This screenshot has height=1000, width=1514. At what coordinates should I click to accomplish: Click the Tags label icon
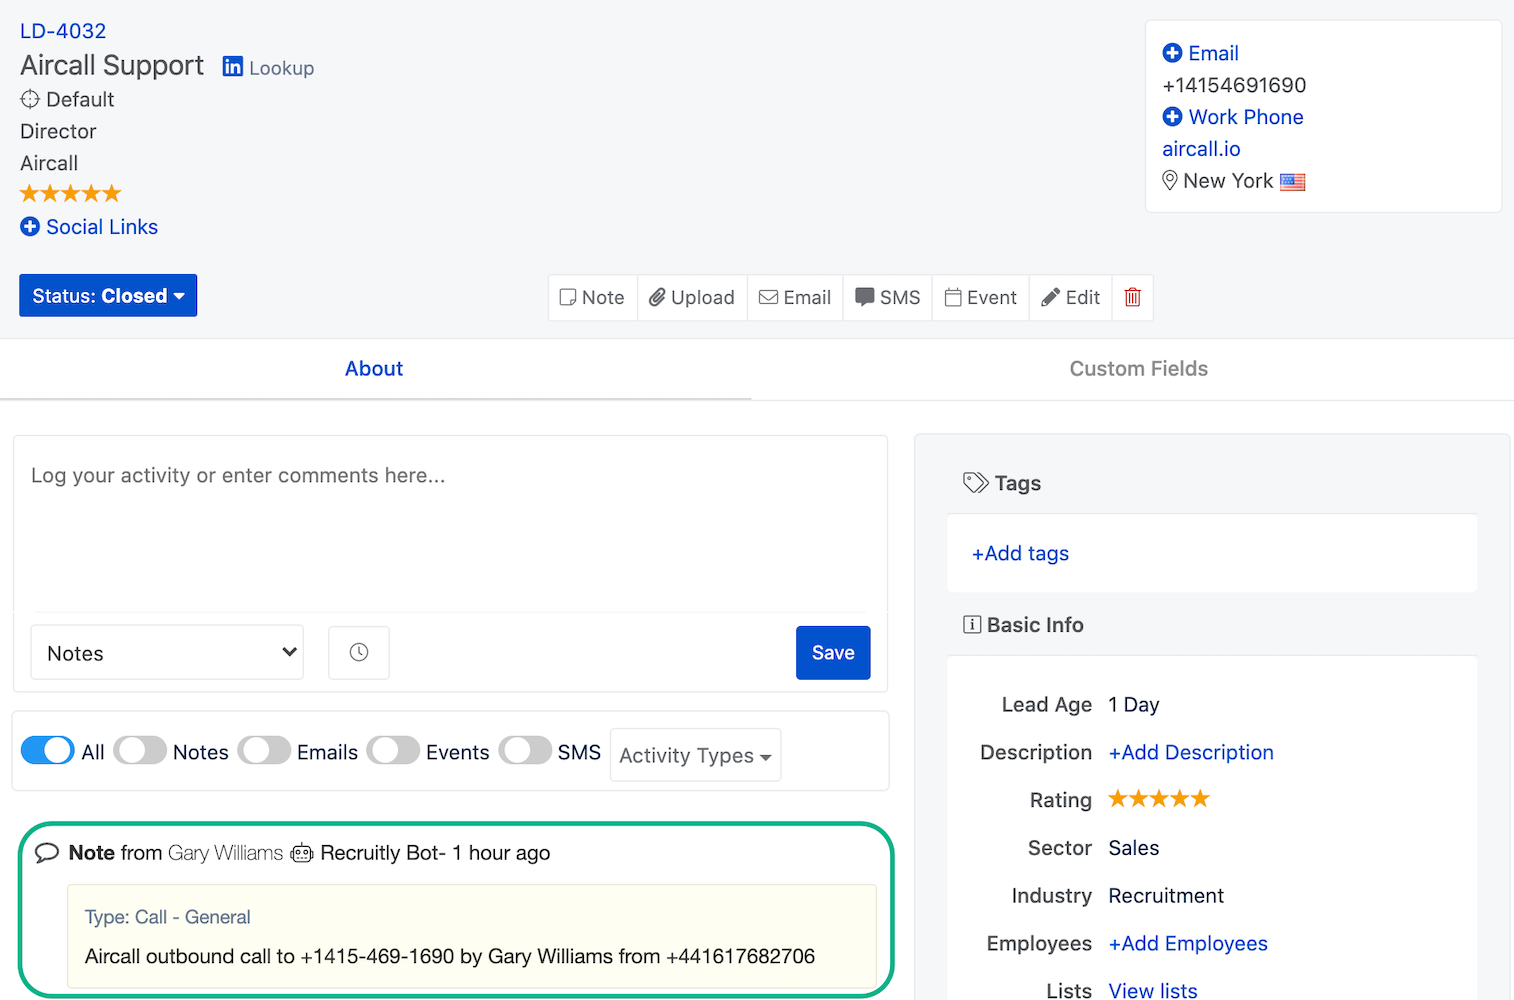pyautogui.click(x=975, y=483)
